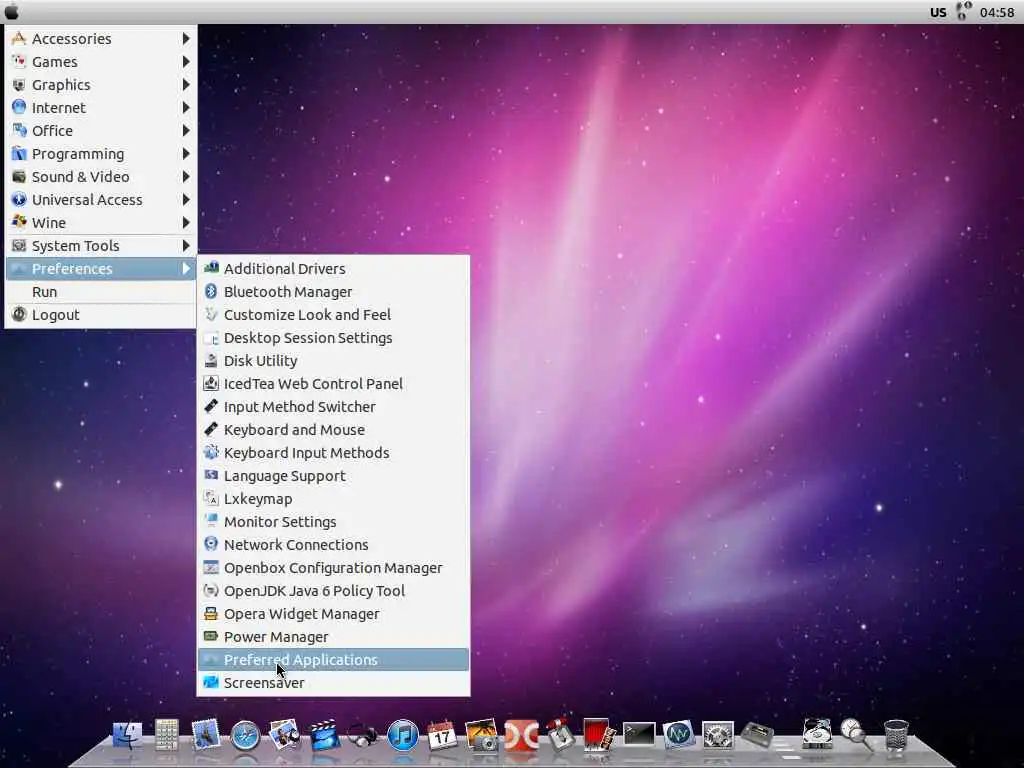Expand the Office submenu arrow
This screenshot has width=1024, height=768.
[x=186, y=131]
